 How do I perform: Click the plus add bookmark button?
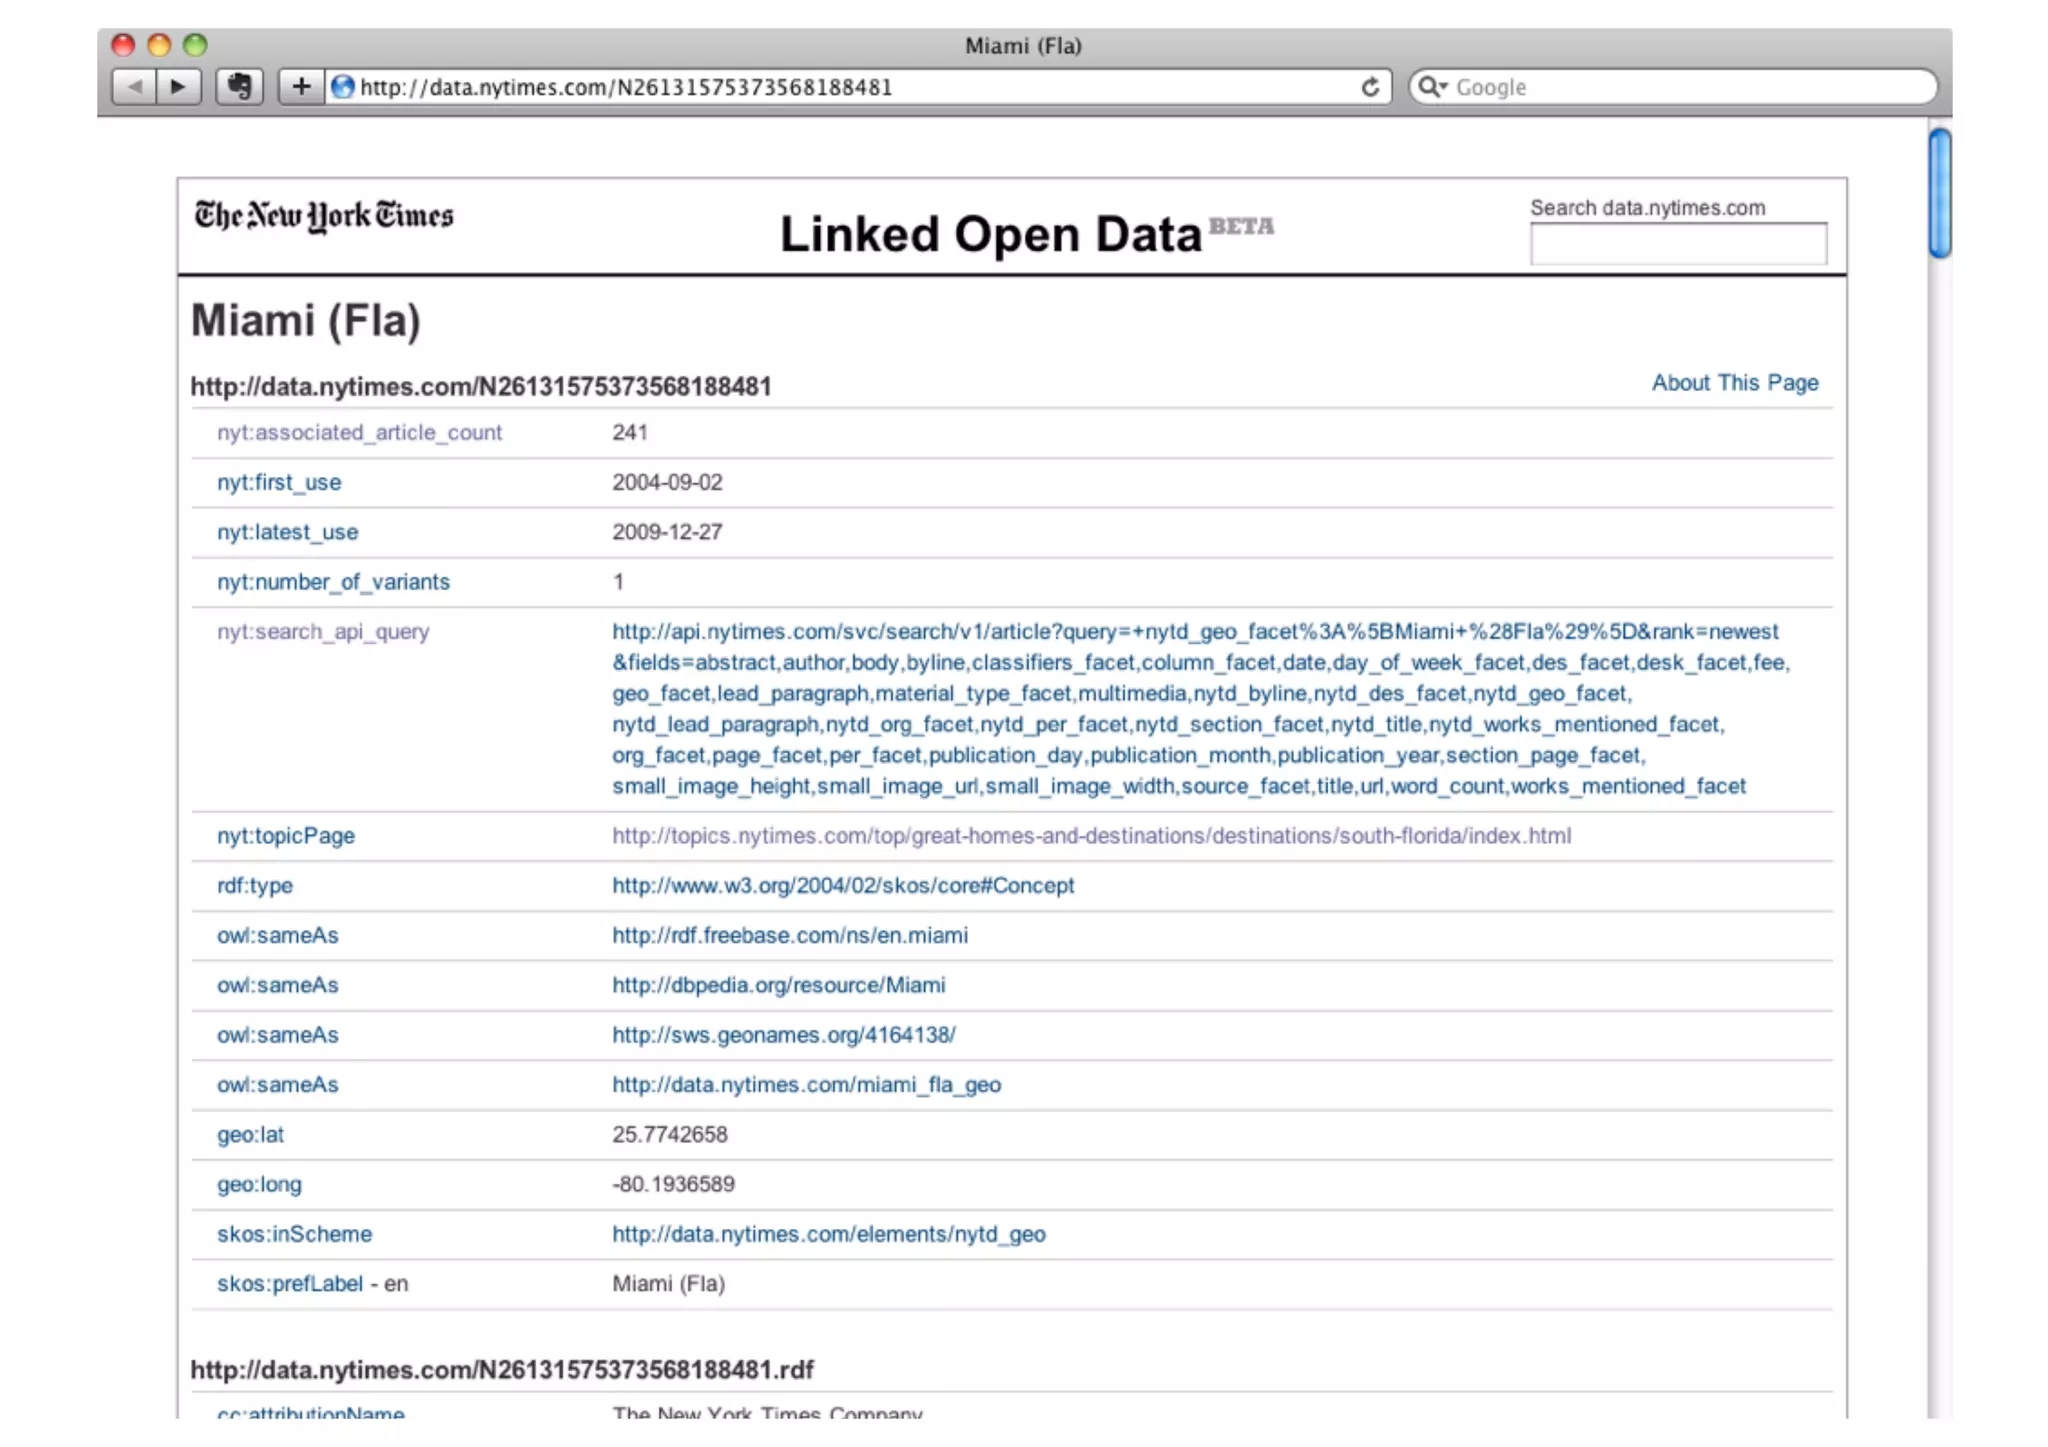(x=301, y=87)
